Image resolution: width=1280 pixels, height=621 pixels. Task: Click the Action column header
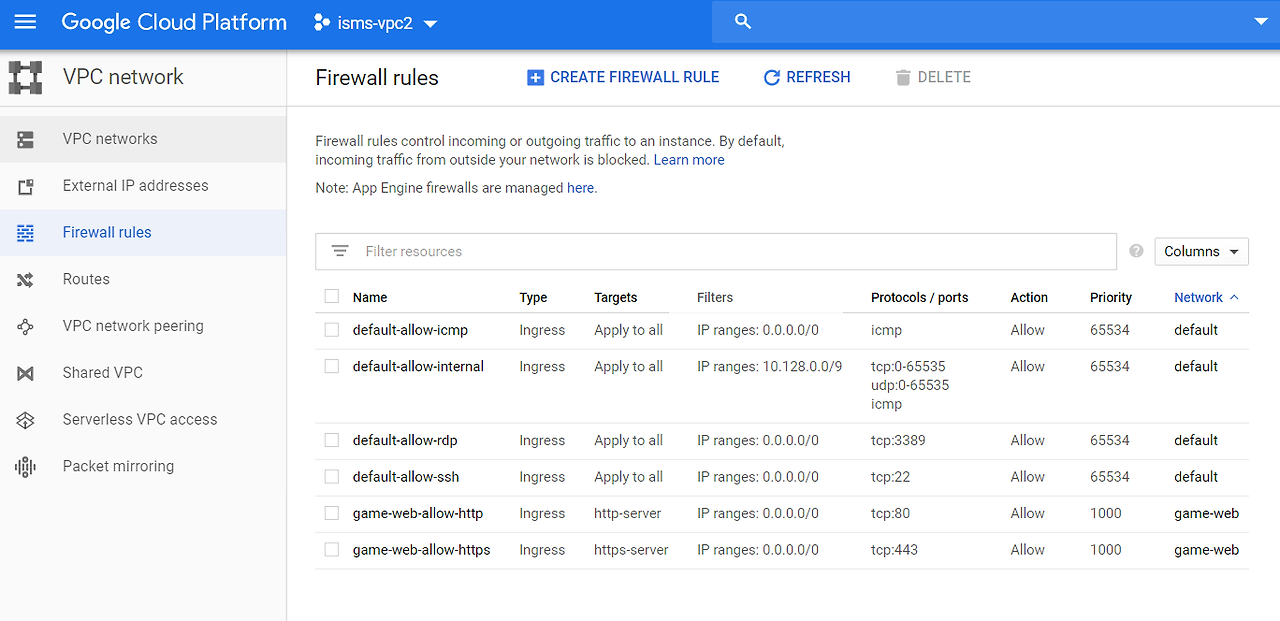1029,297
